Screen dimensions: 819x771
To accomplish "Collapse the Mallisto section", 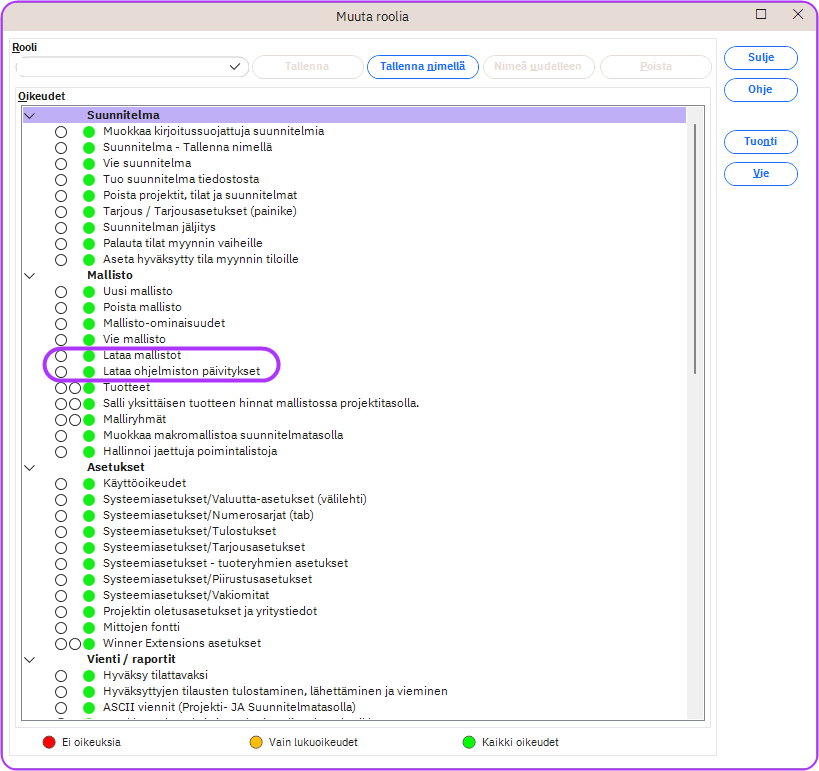I will tap(29, 275).
